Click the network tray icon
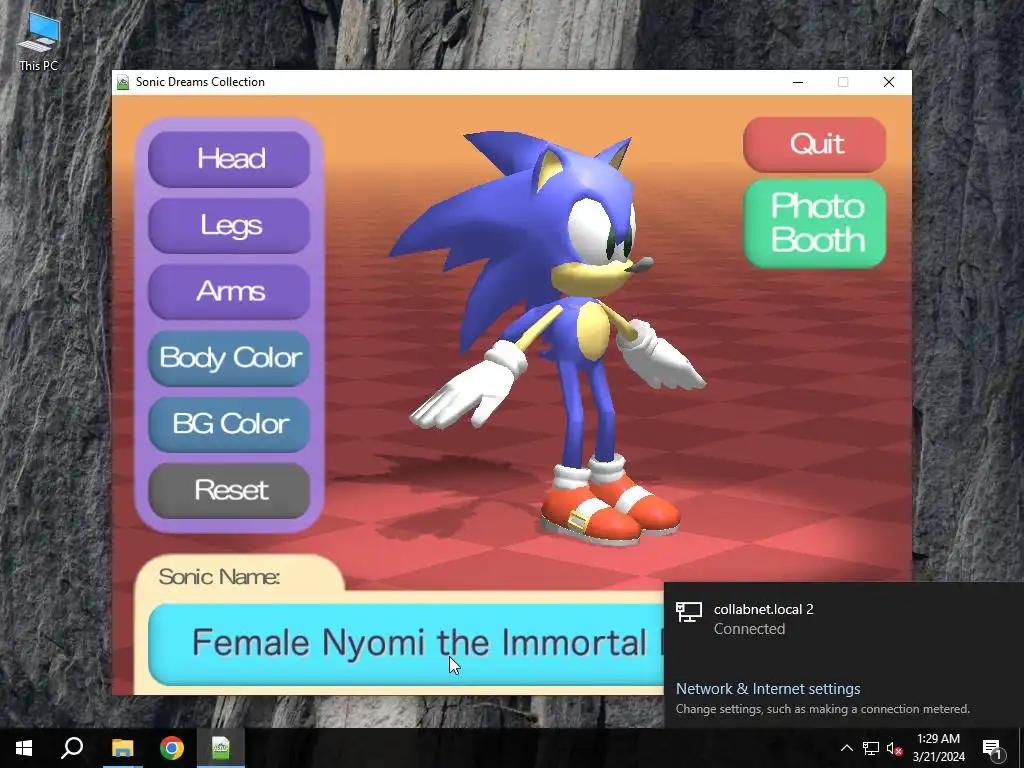This screenshot has height=768, width=1024. click(x=871, y=748)
